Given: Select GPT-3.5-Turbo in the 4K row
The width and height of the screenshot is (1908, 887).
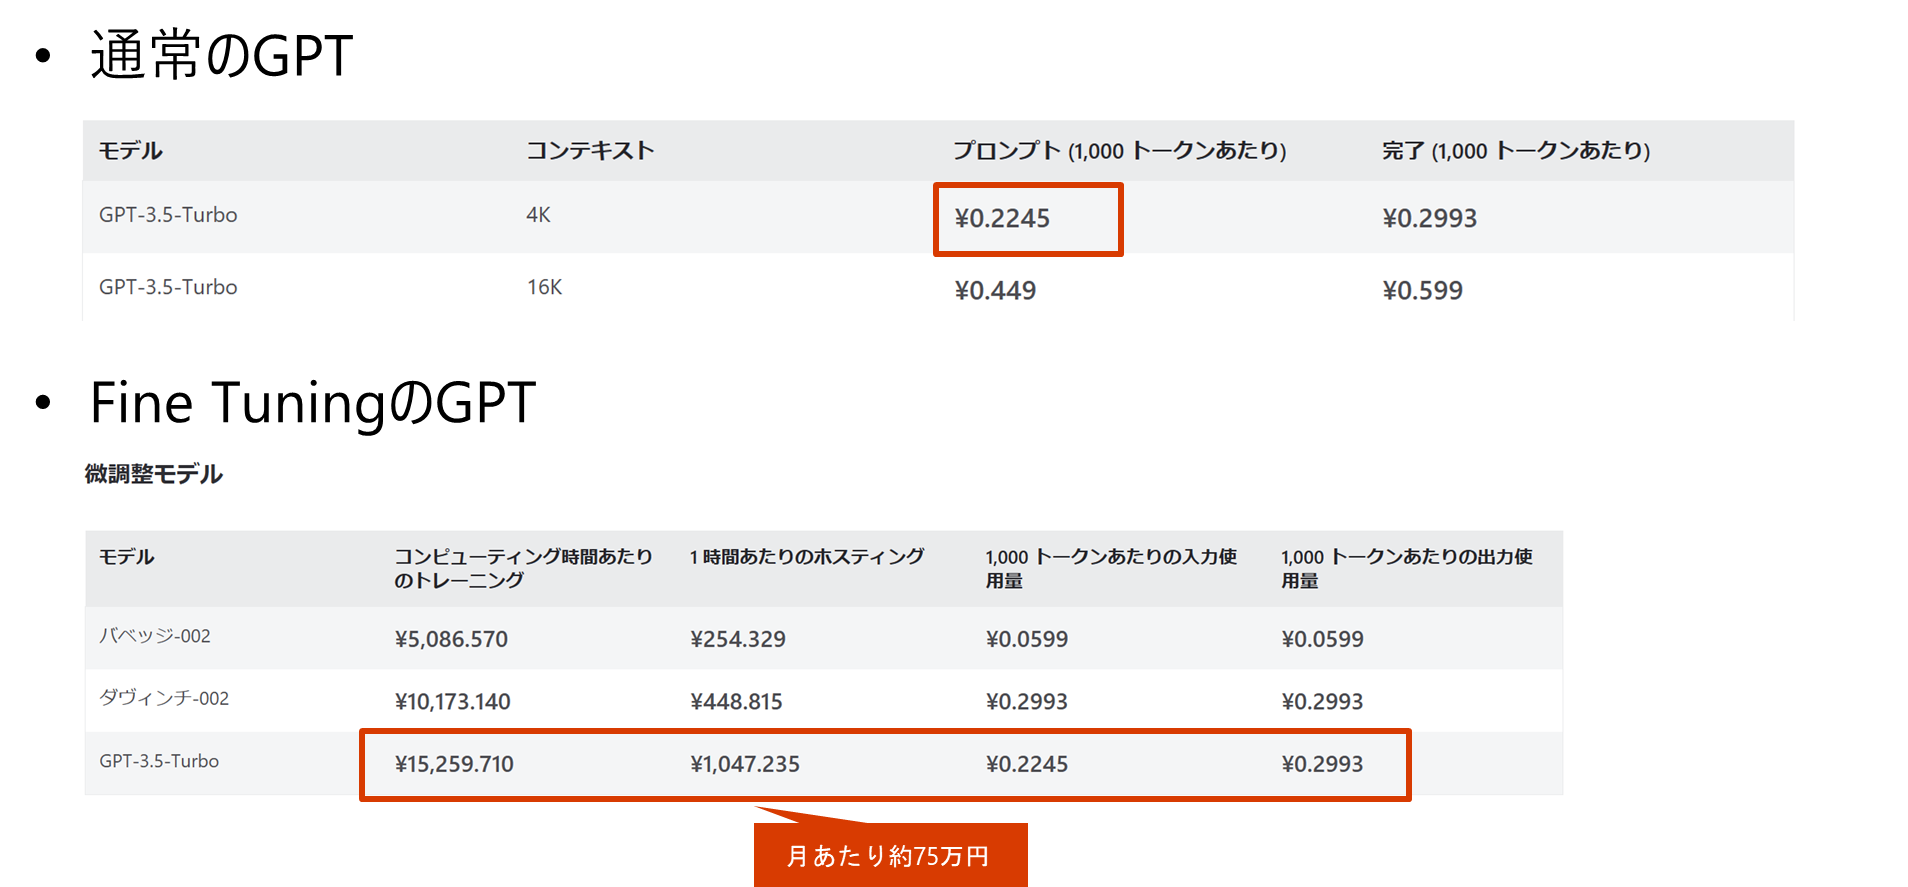Looking at the screenshot, I should tap(168, 215).
